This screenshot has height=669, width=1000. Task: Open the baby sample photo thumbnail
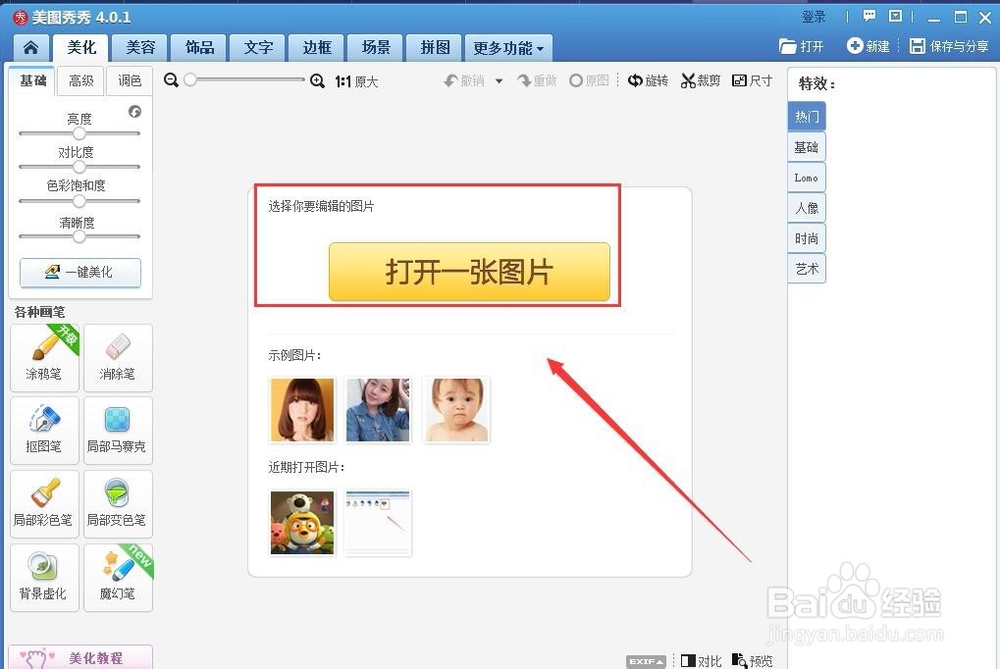456,409
